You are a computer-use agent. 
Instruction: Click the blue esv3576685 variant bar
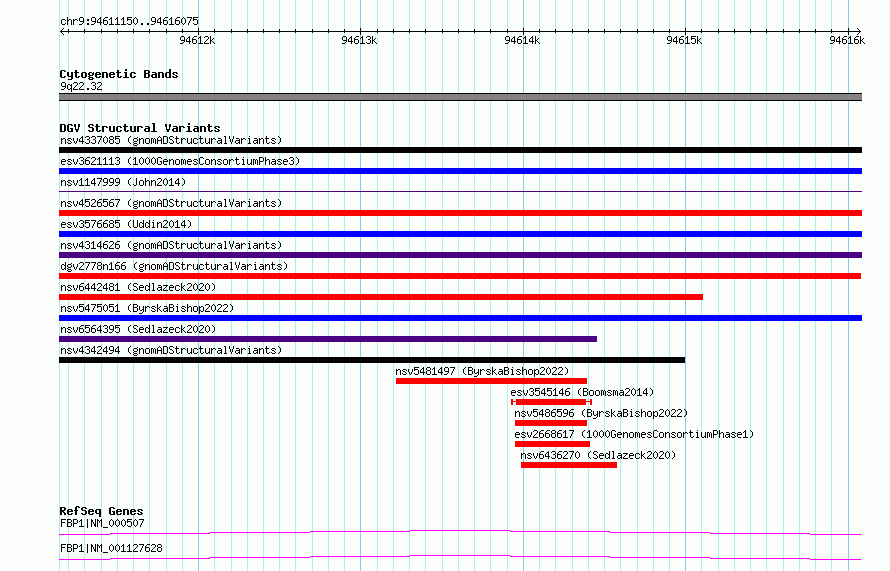(x=460, y=234)
